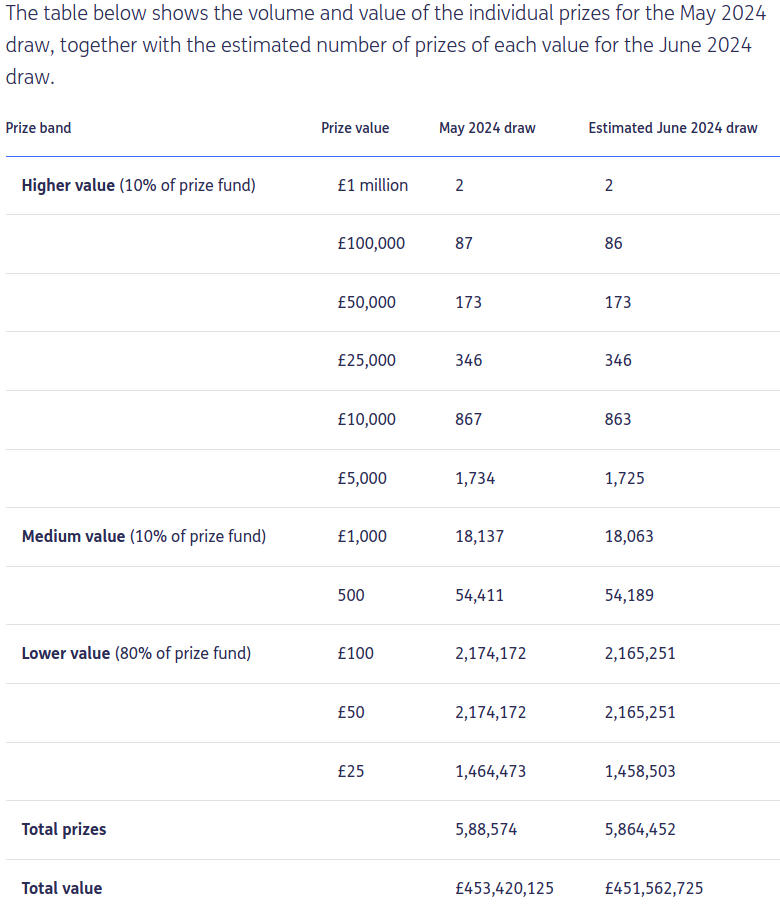Click the £25 prize value cell

point(351,771)
